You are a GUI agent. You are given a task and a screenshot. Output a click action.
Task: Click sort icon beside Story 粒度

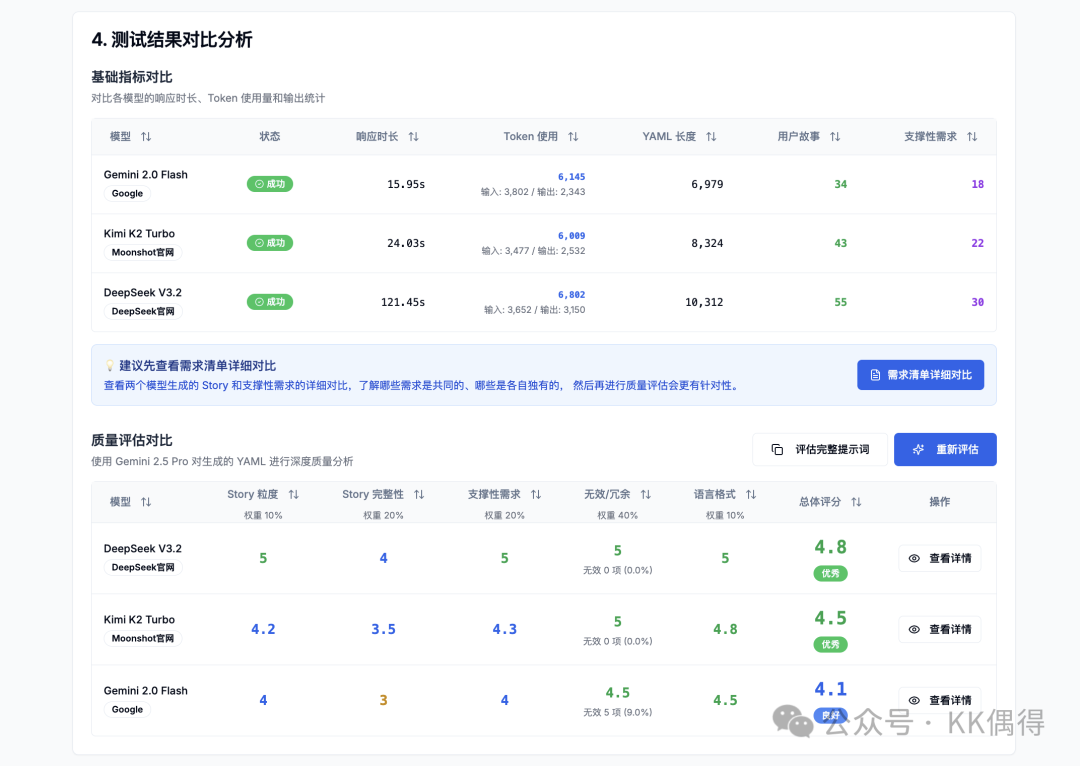tap(293, 495)
